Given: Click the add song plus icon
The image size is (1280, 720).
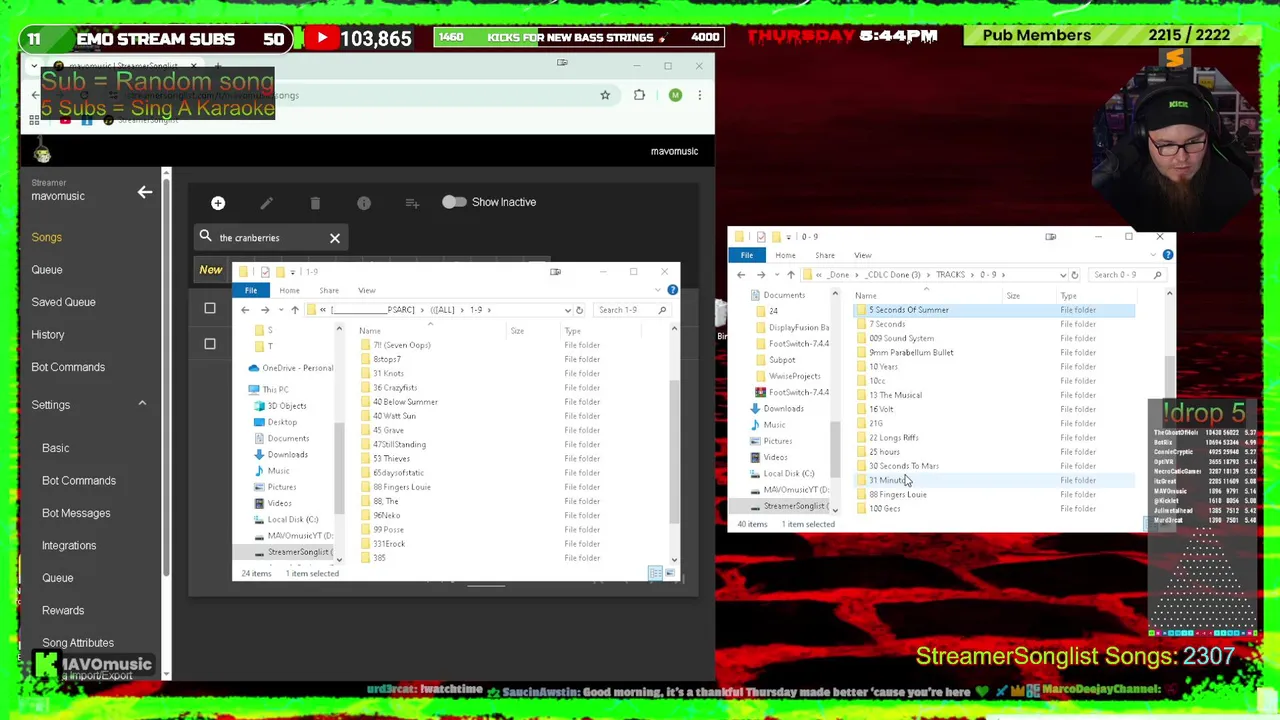Looking at the screenshot, I should [x=218, y=203].
